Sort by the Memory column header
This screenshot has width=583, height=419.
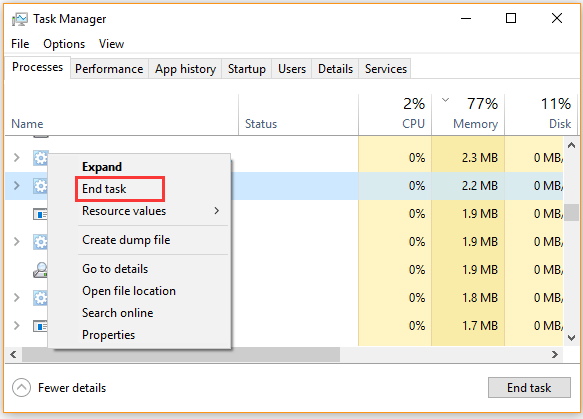point(468,115)
